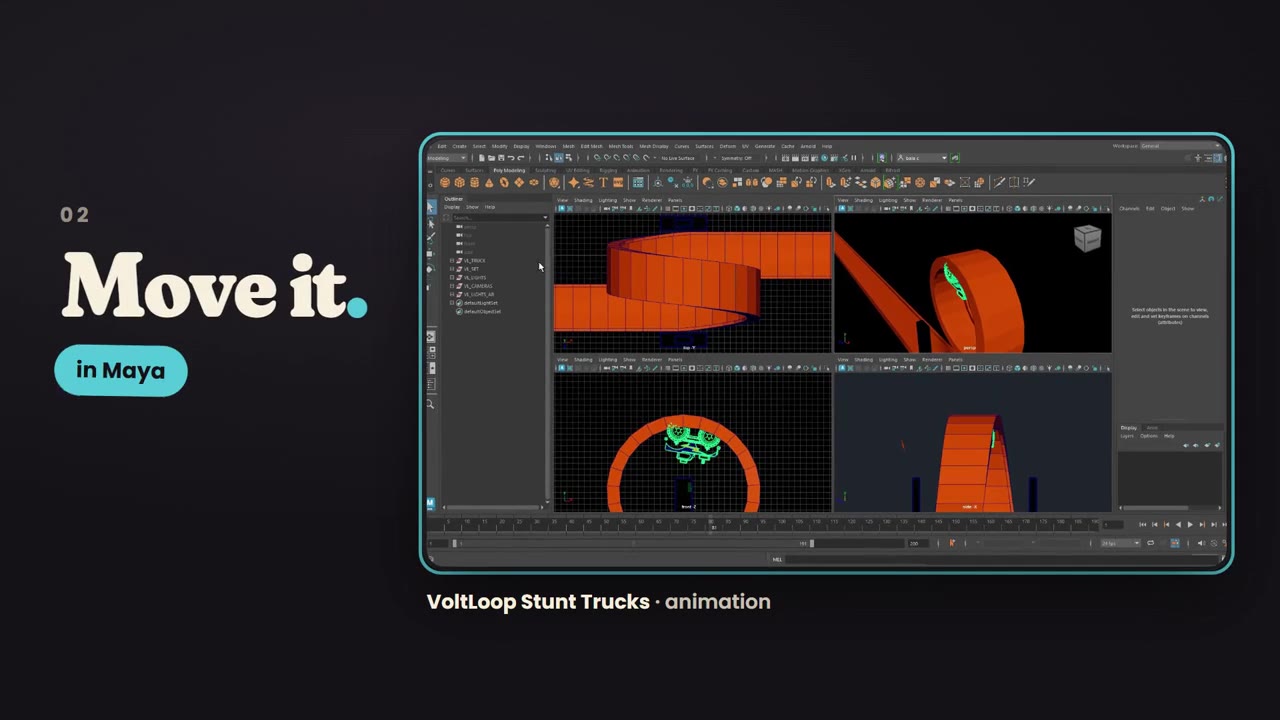
Task: Open the Symmetry: Off dropdown
Action: coord(736,158)
